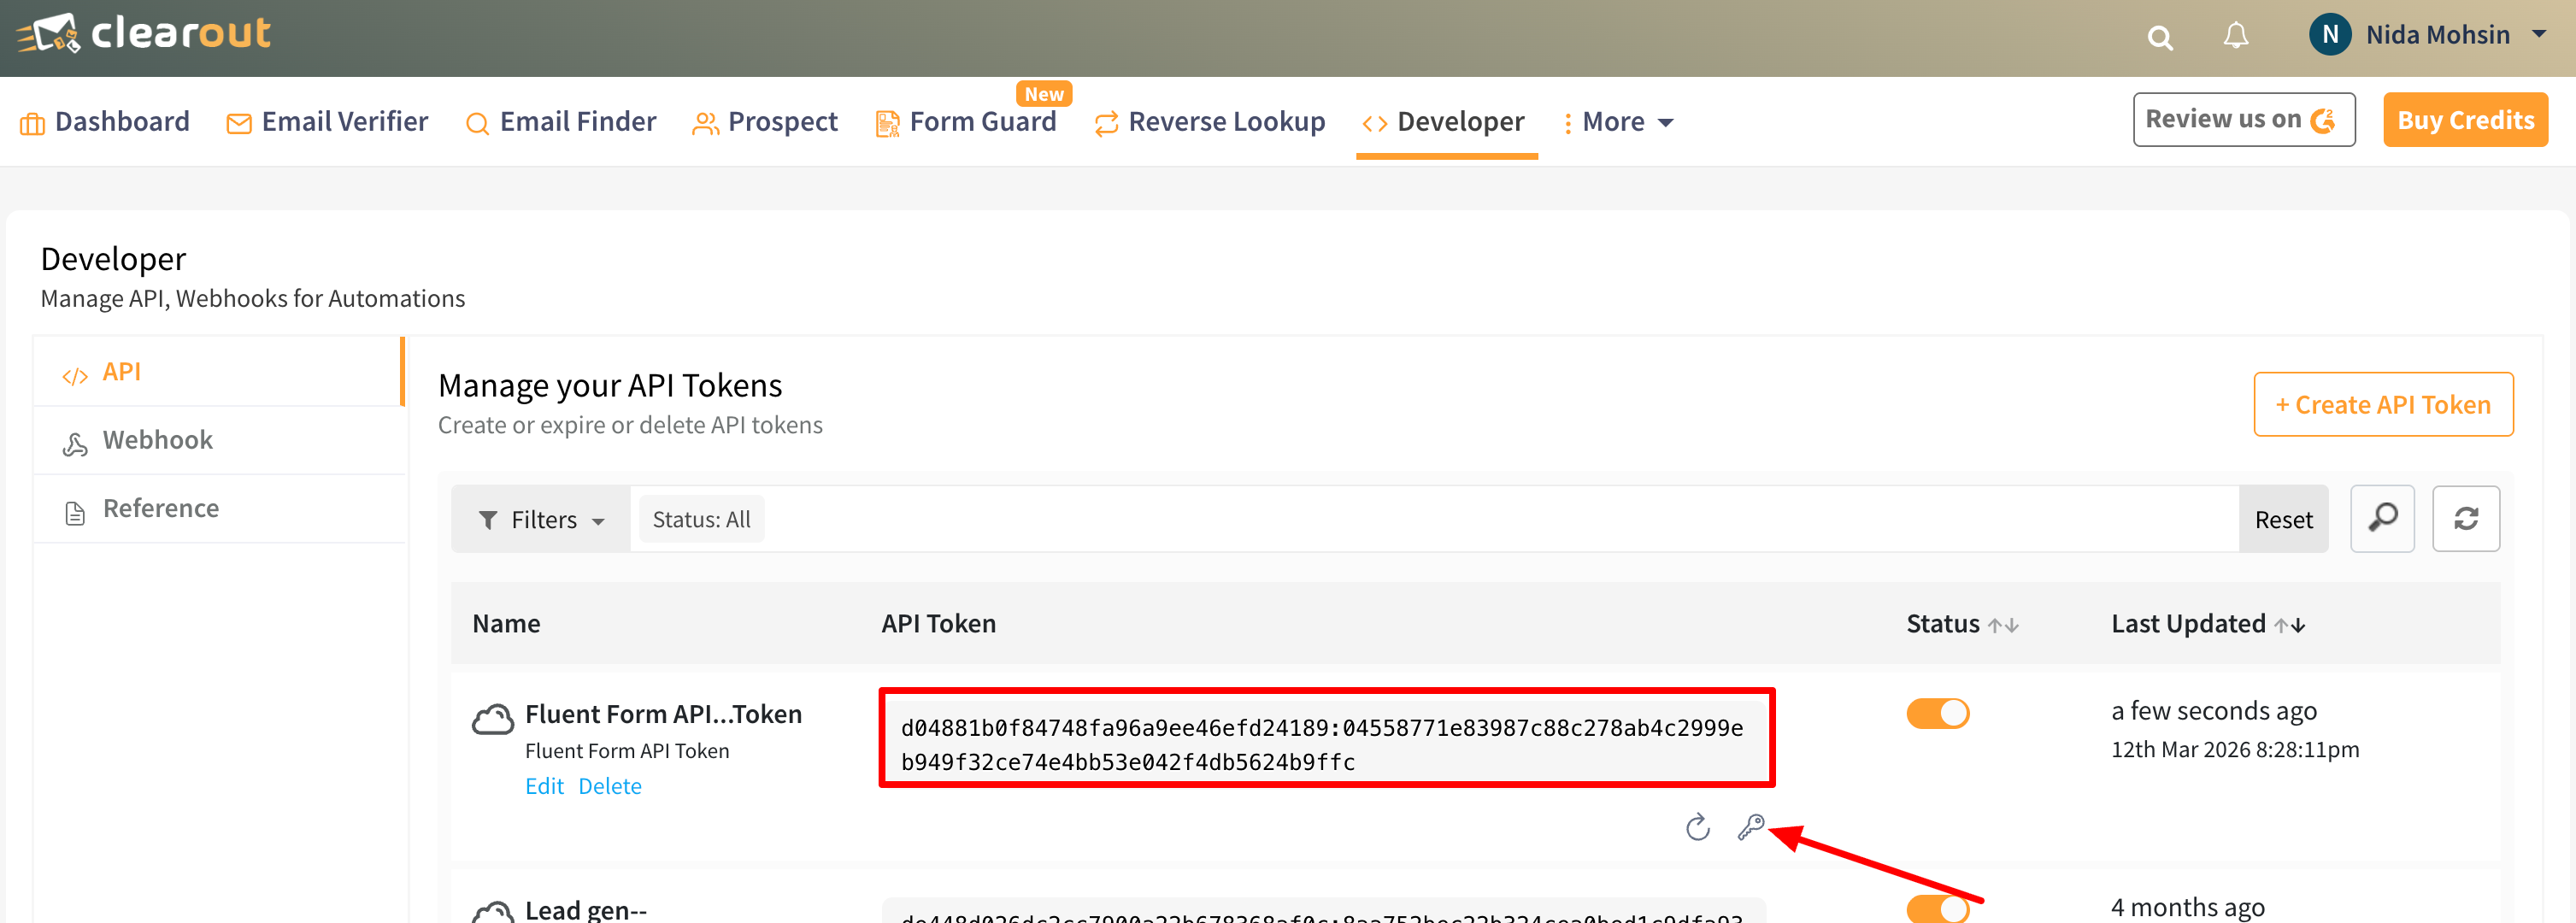Click the key icon under the token

[1750, 828]
